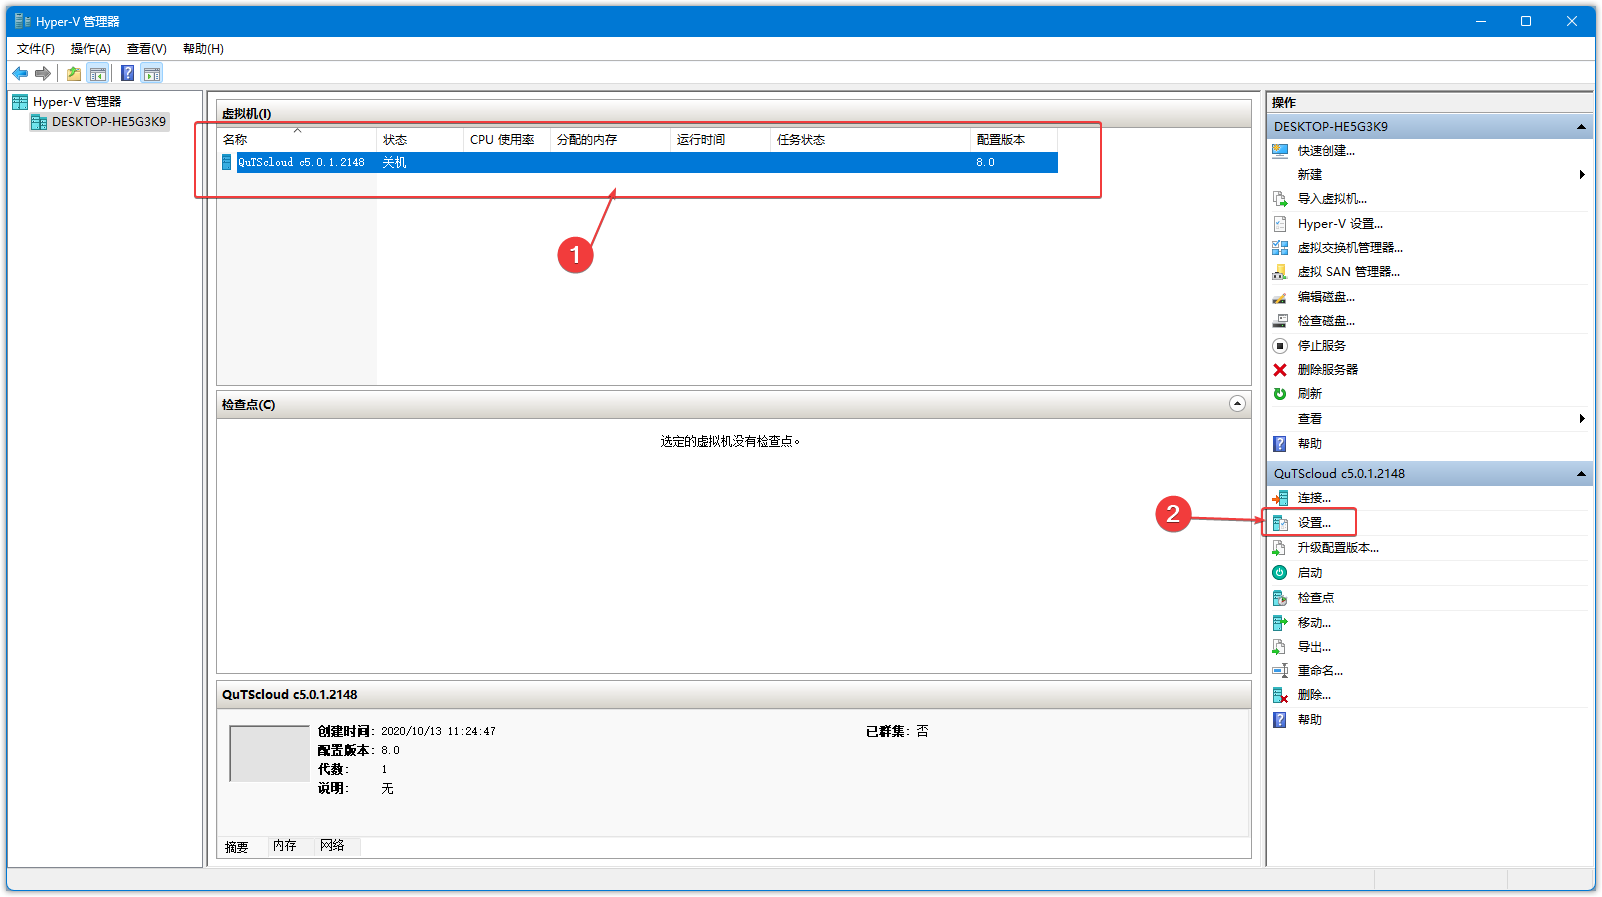Close the Hyper-V 管理器 window

1571,21
